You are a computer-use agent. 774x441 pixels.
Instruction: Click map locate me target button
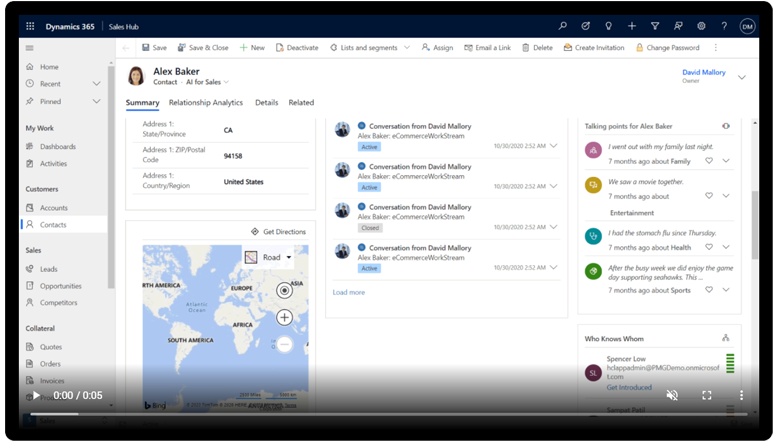pos(284,290)
